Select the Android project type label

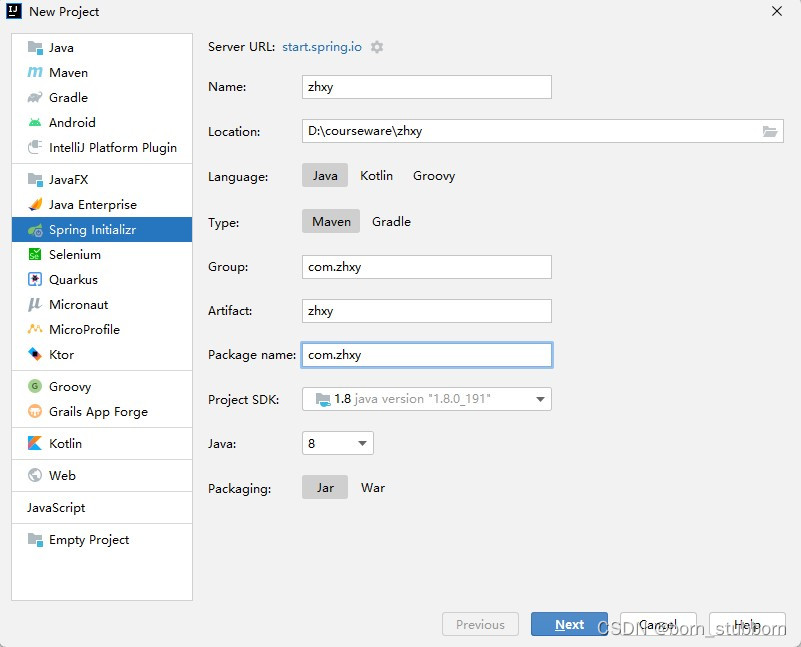pos(72,123)
